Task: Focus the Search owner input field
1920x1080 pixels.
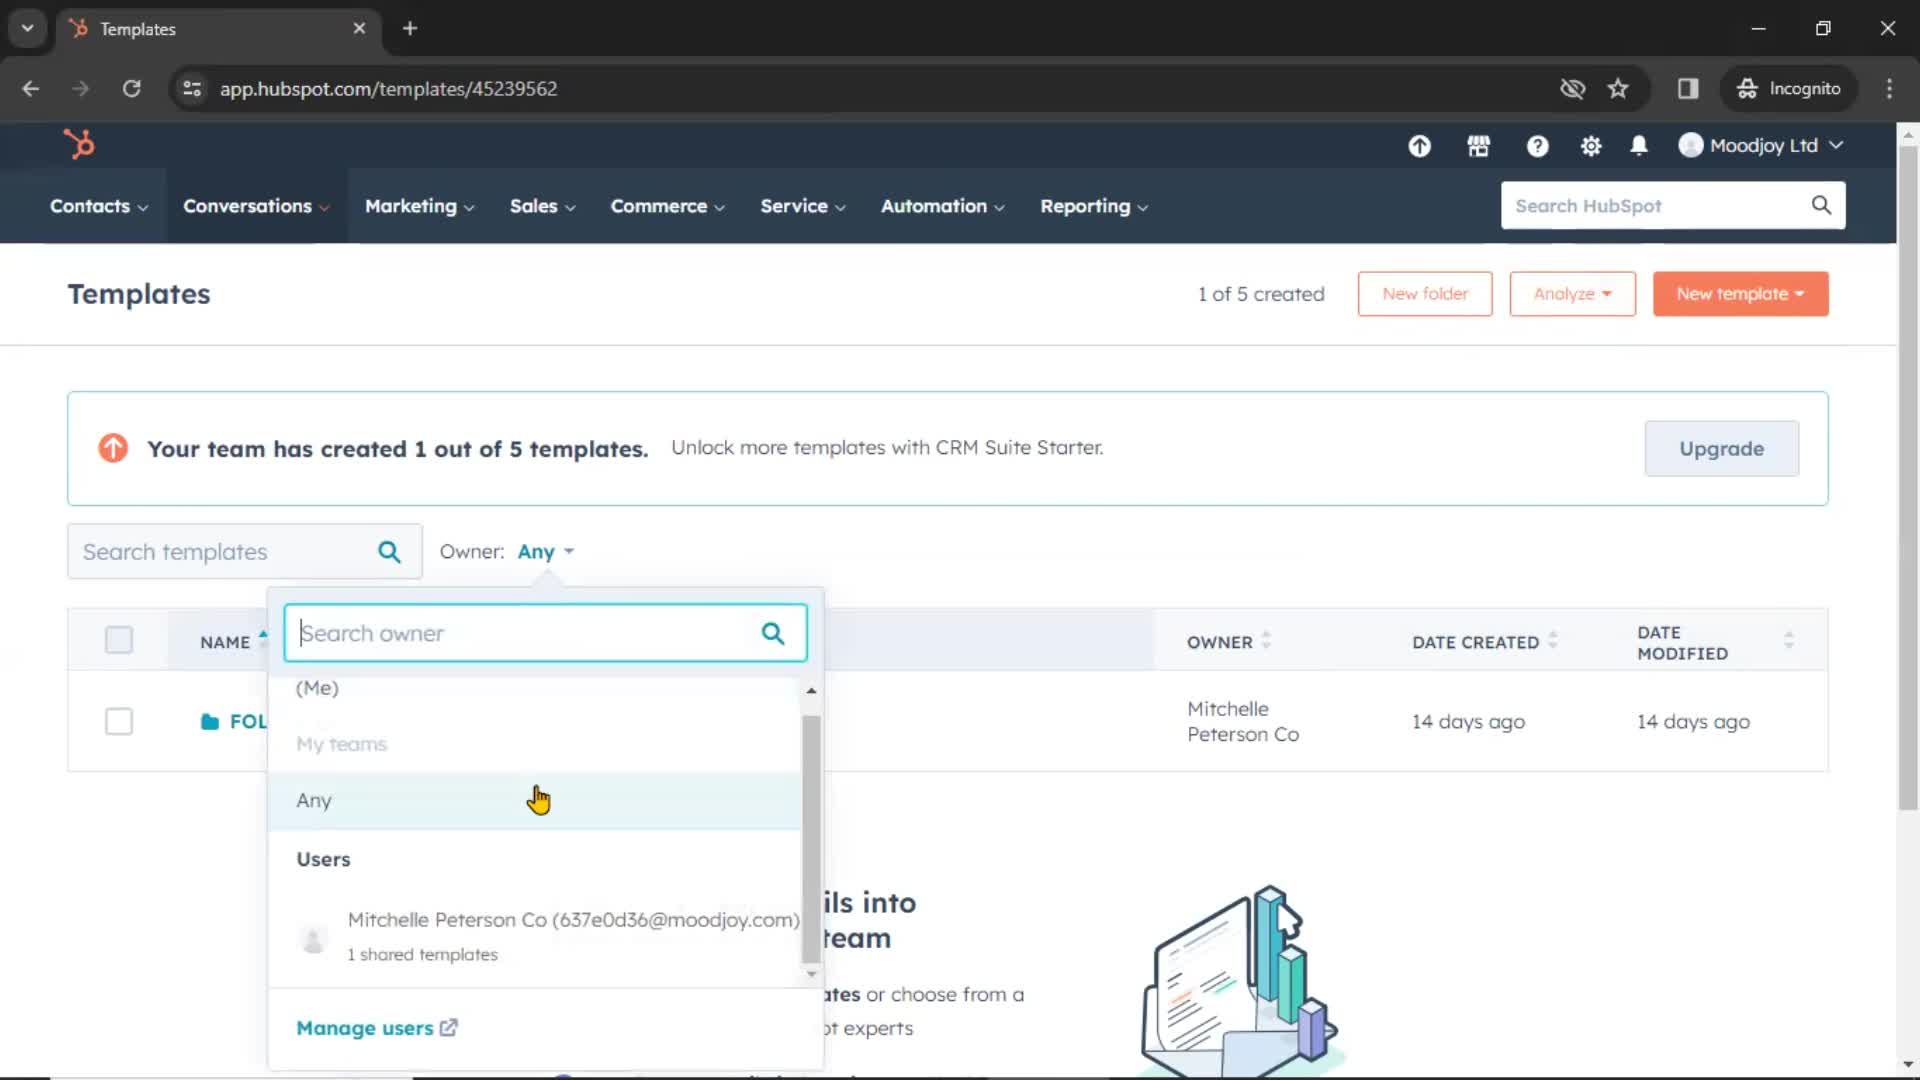Action: tap(545, 633)
